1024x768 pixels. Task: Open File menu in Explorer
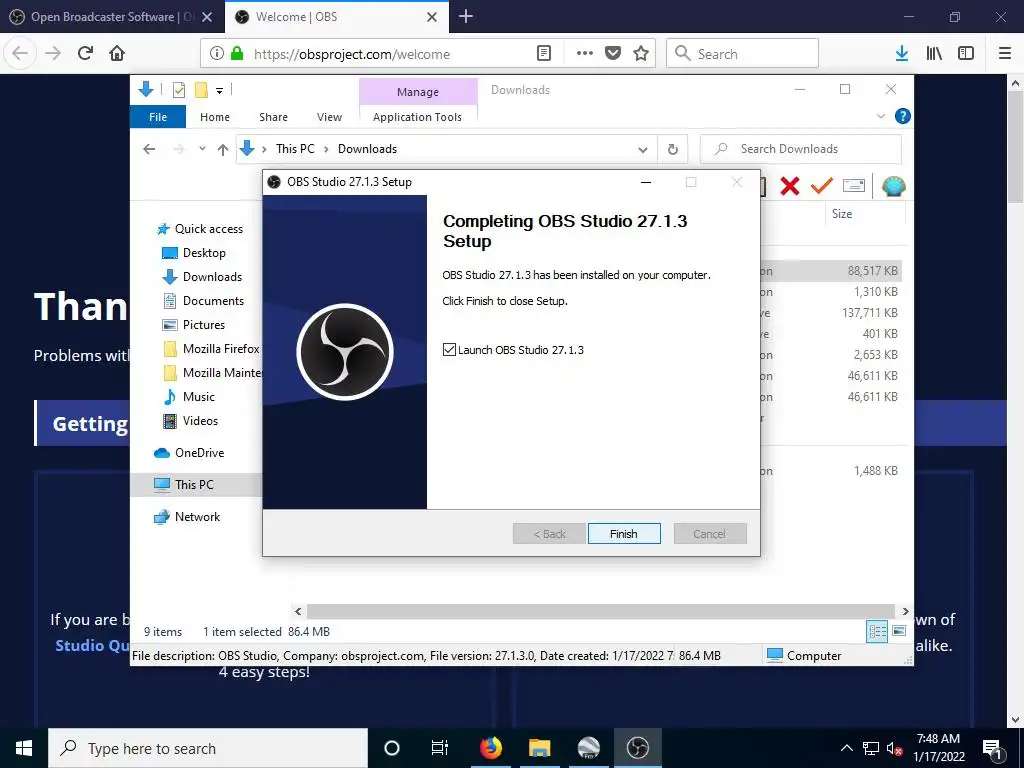pyautogui.click(x=158, y=117)
